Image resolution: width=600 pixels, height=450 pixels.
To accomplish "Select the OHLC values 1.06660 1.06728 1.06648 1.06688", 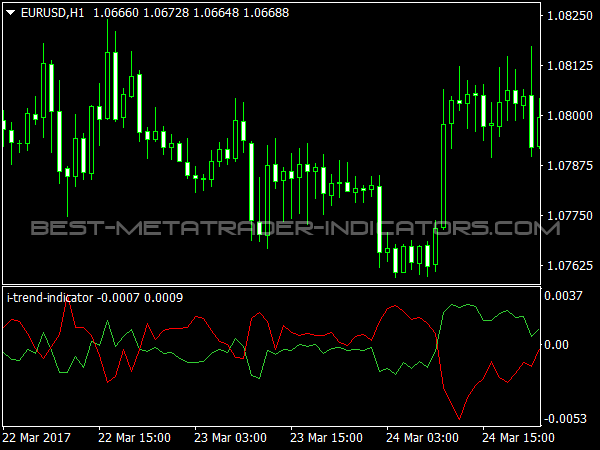I will [191, 13].
